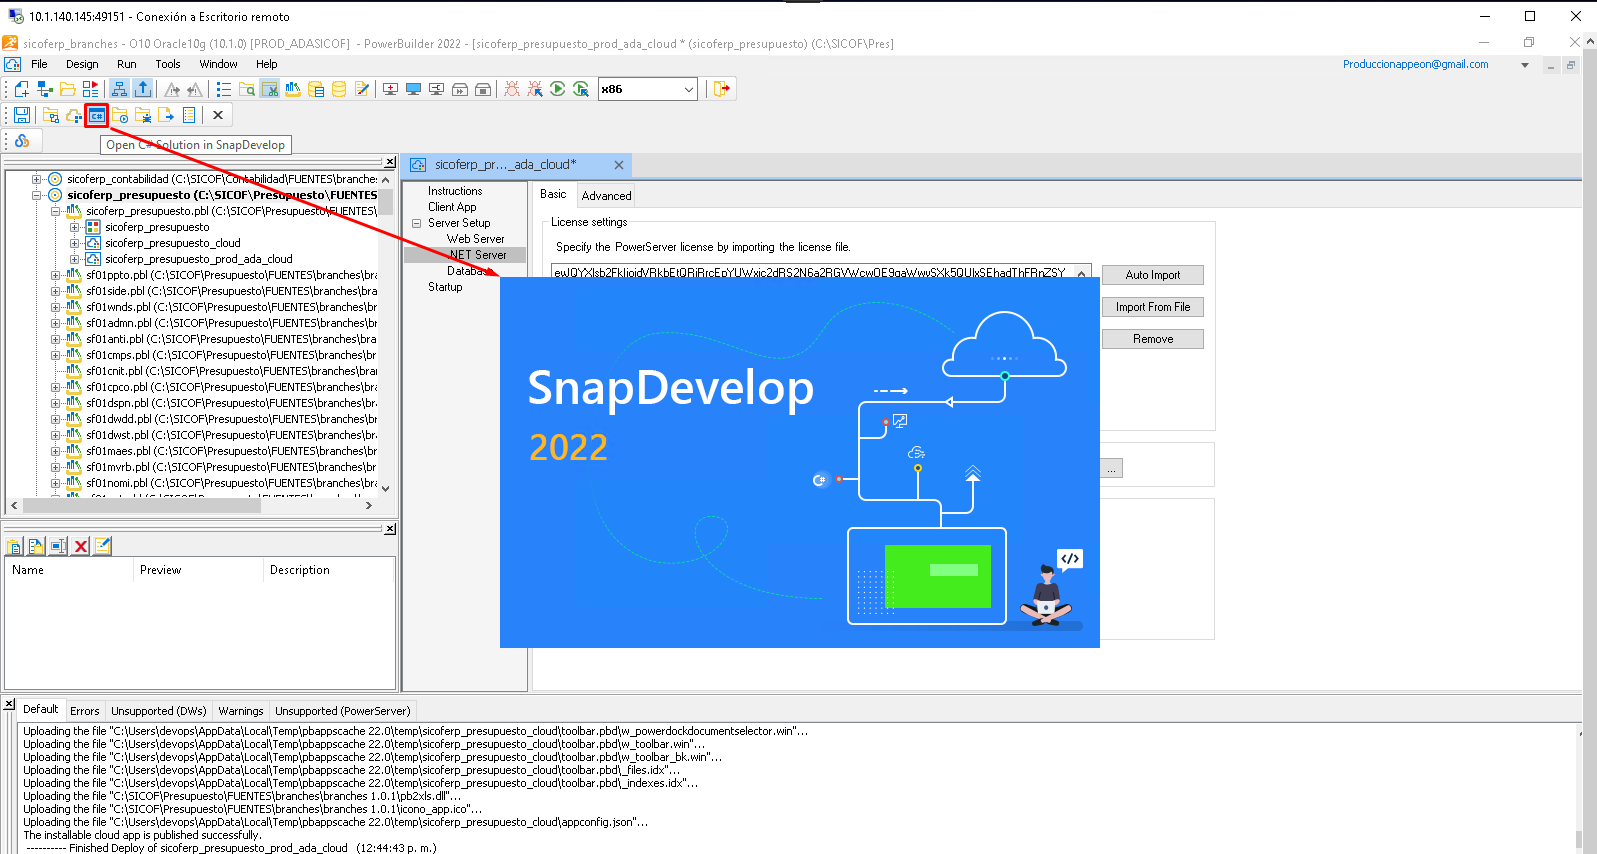Click the floppy disk Save icon
Viewport: 1597px width, 854px height.
point(21,116)
